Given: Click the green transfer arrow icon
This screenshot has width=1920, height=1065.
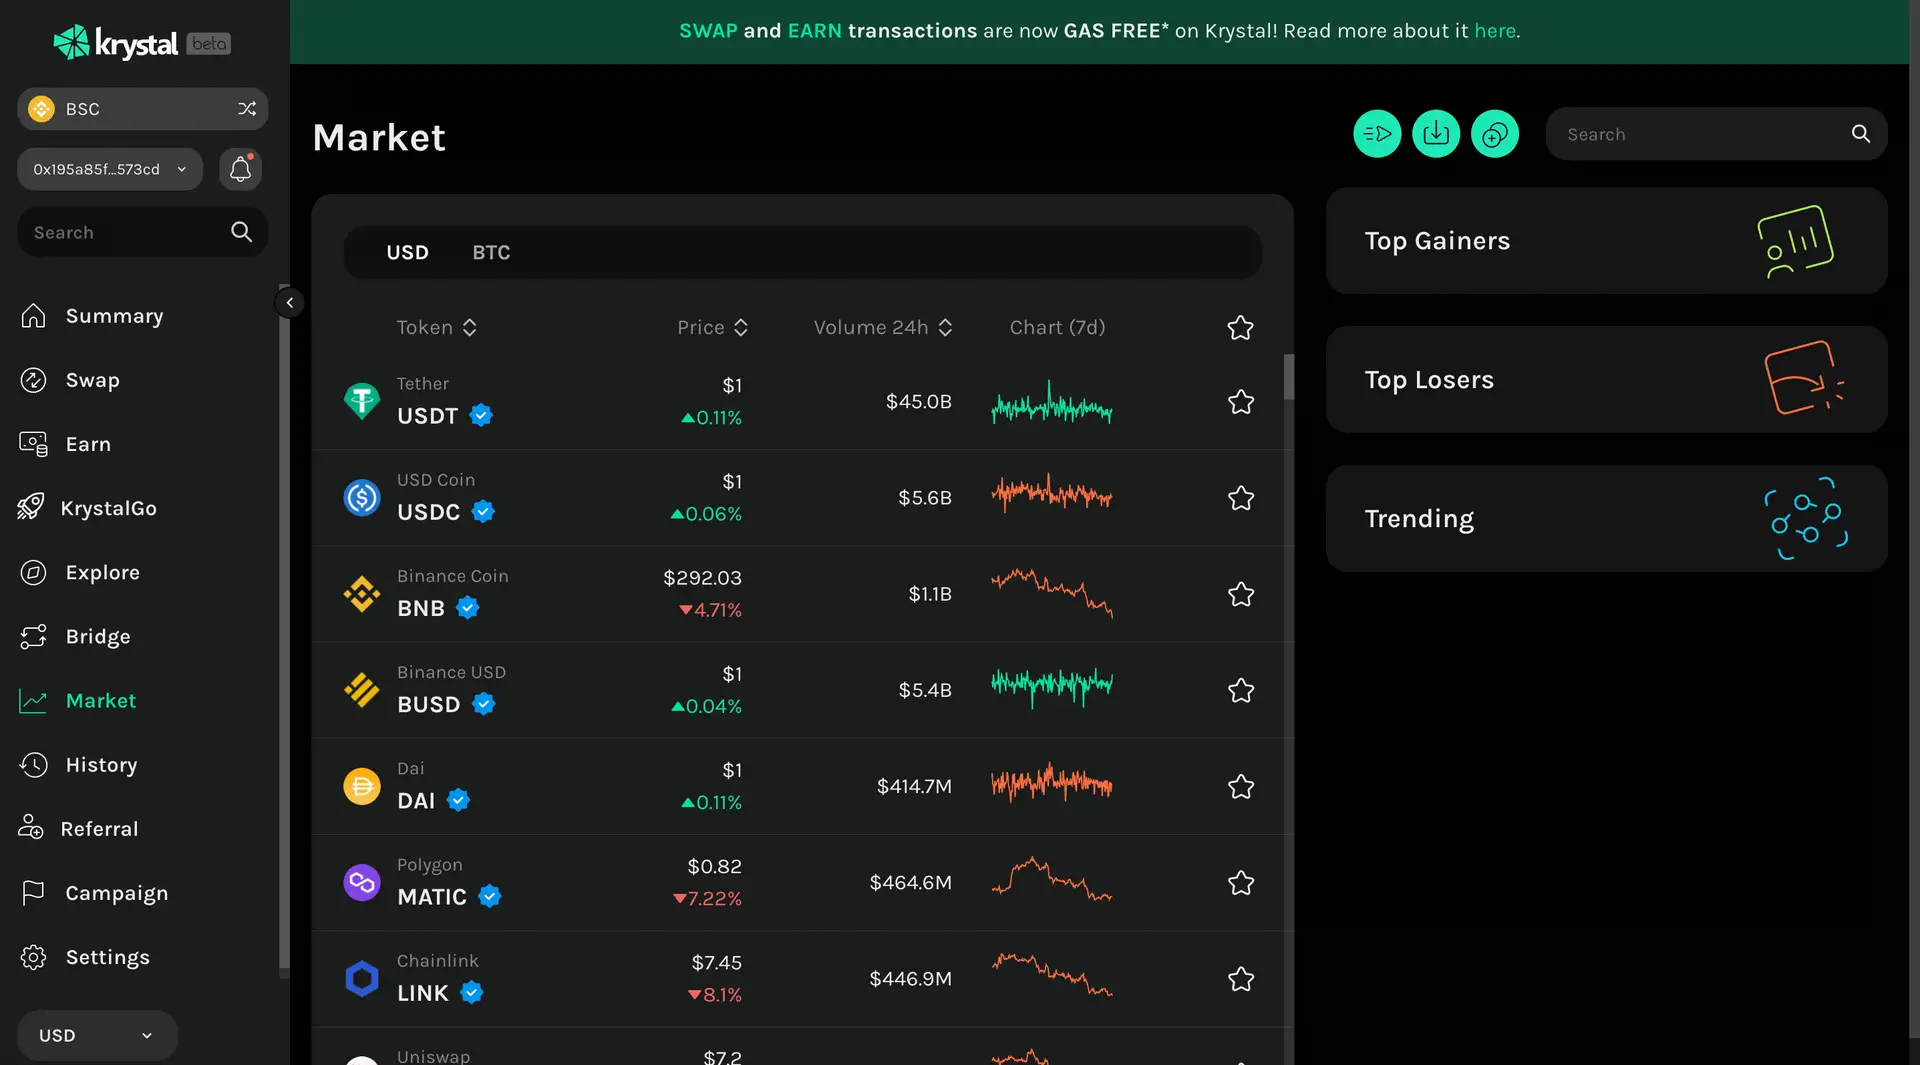Looking at the screenshot, I should click(1377, 134).
